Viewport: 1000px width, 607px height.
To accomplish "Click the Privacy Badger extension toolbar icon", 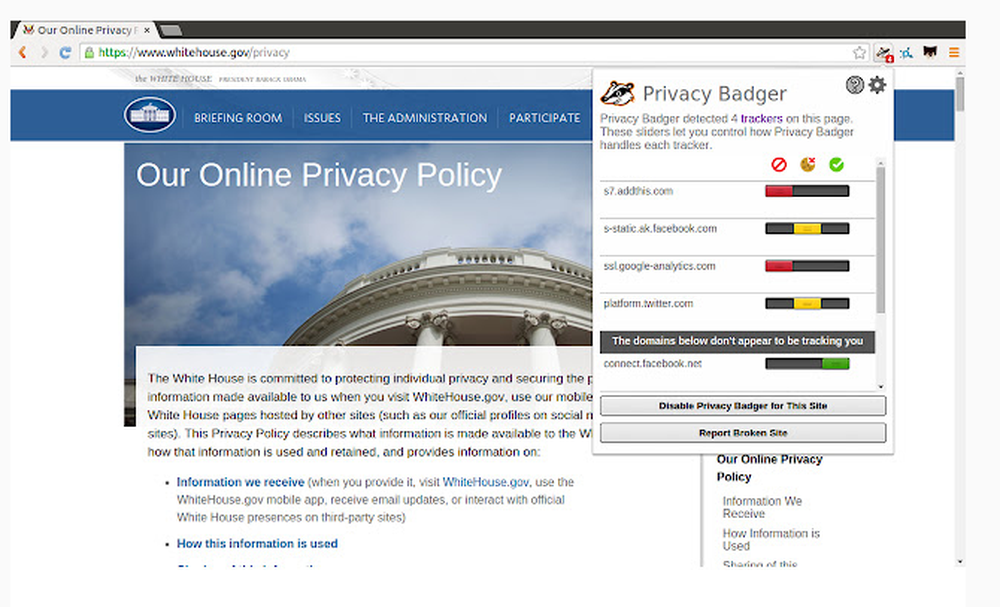I will (x=883, y=52).
